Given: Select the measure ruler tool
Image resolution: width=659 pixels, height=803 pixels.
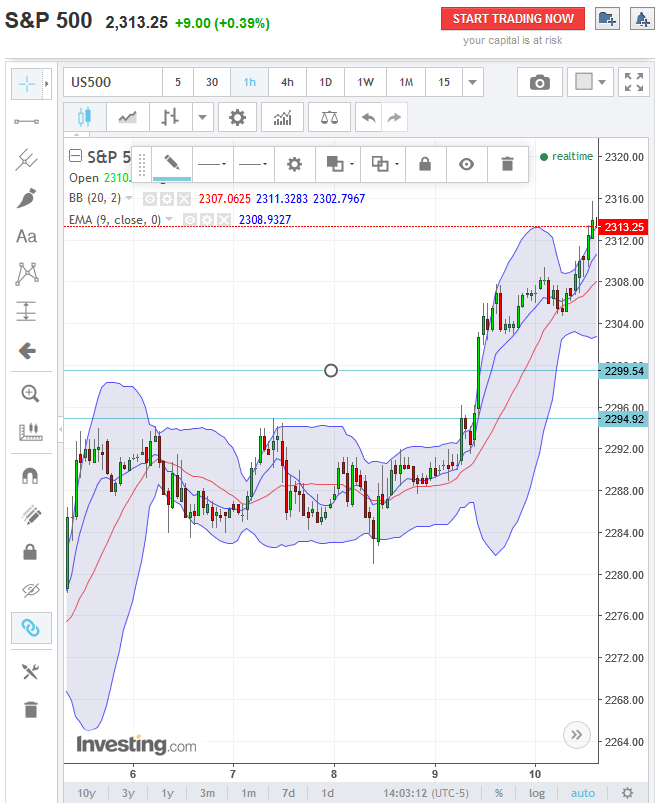Looking at the screenshot, I should click(30, 432).
